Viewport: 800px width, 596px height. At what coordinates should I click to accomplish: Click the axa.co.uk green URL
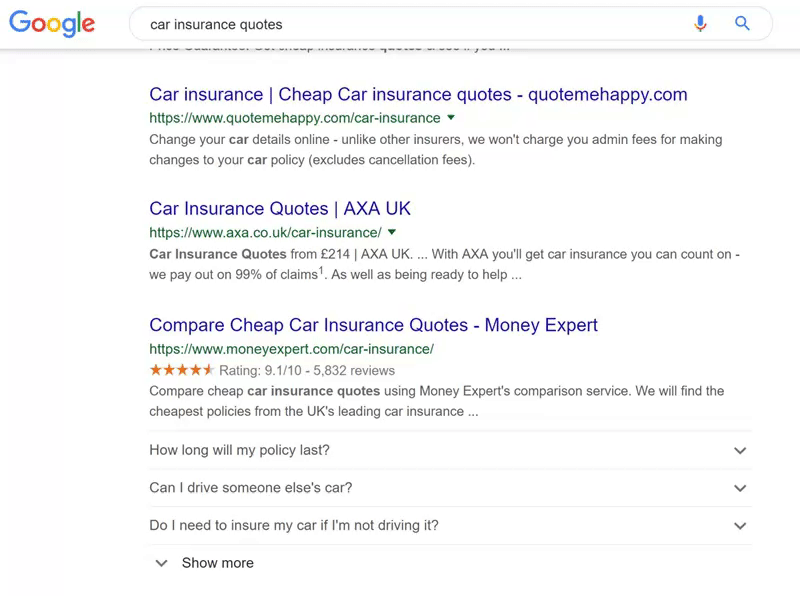tap(265, 233)
